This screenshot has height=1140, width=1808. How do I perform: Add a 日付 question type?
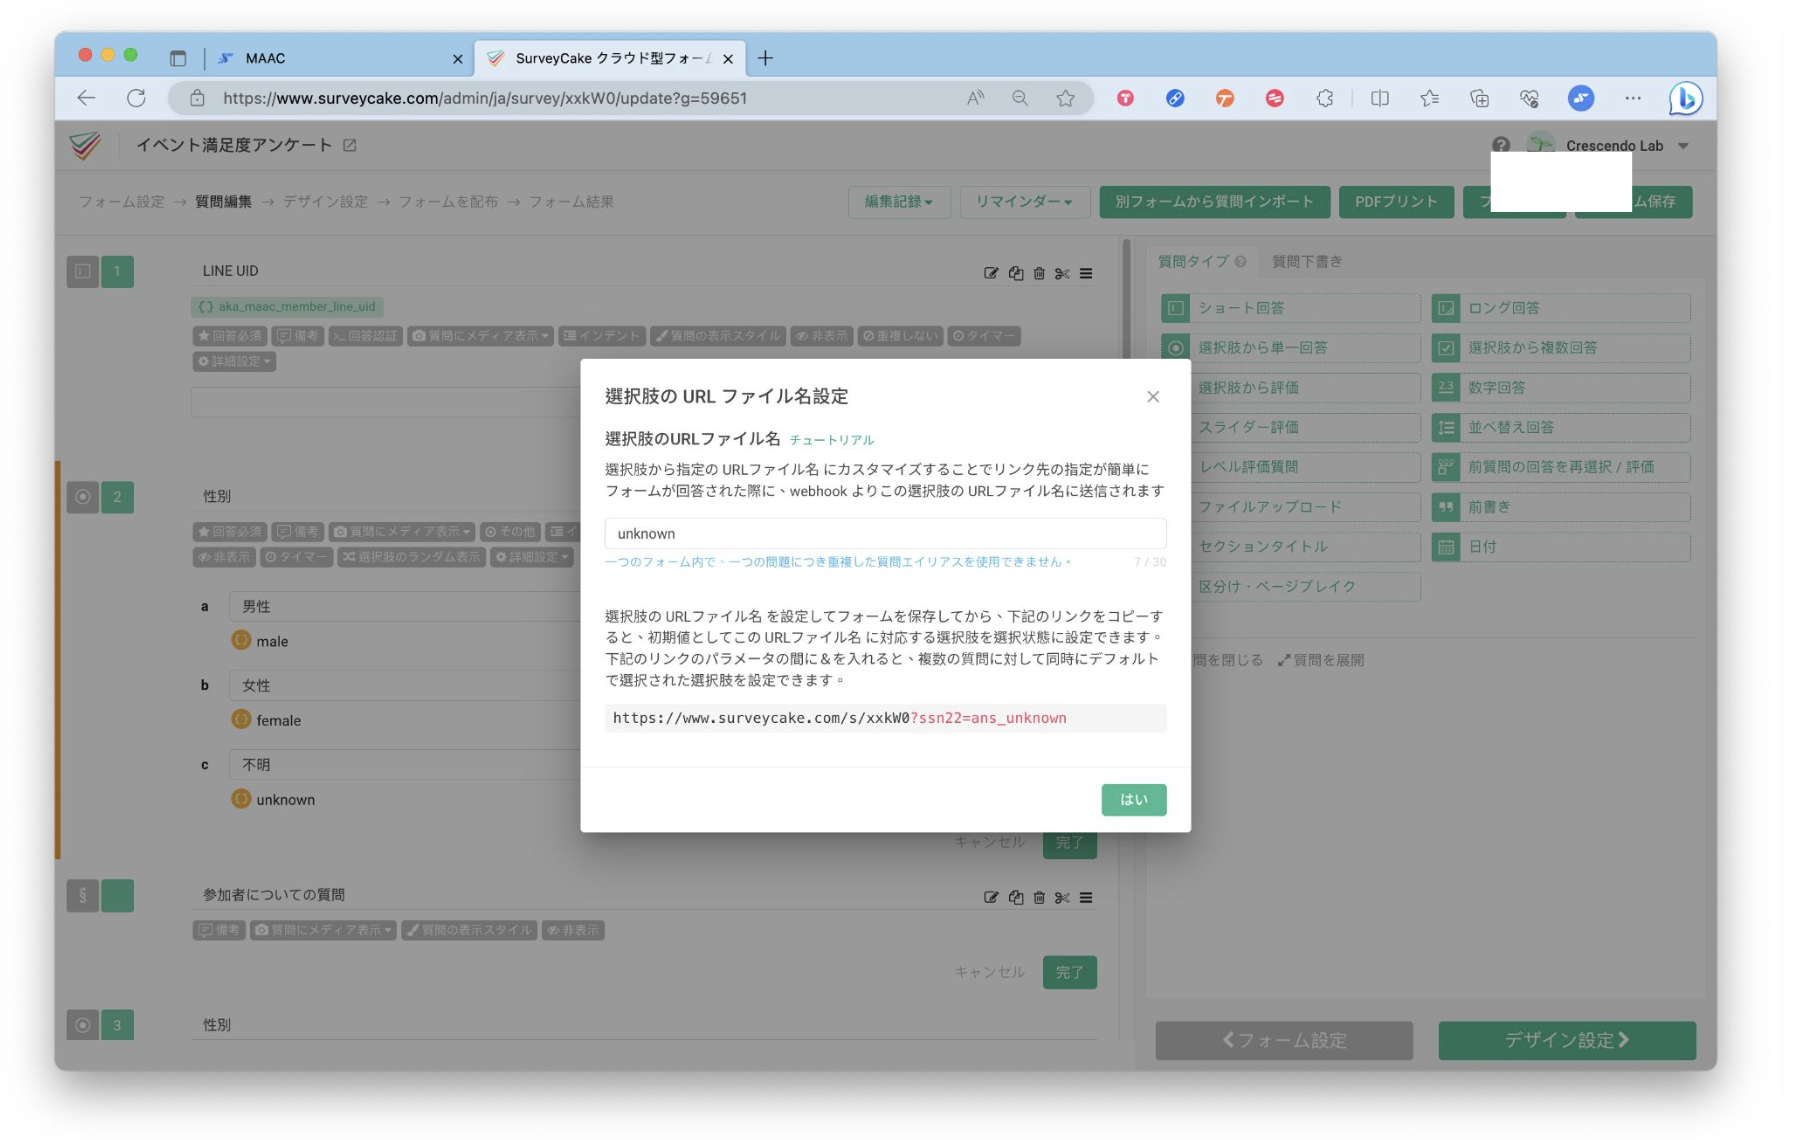point(1560,547)
